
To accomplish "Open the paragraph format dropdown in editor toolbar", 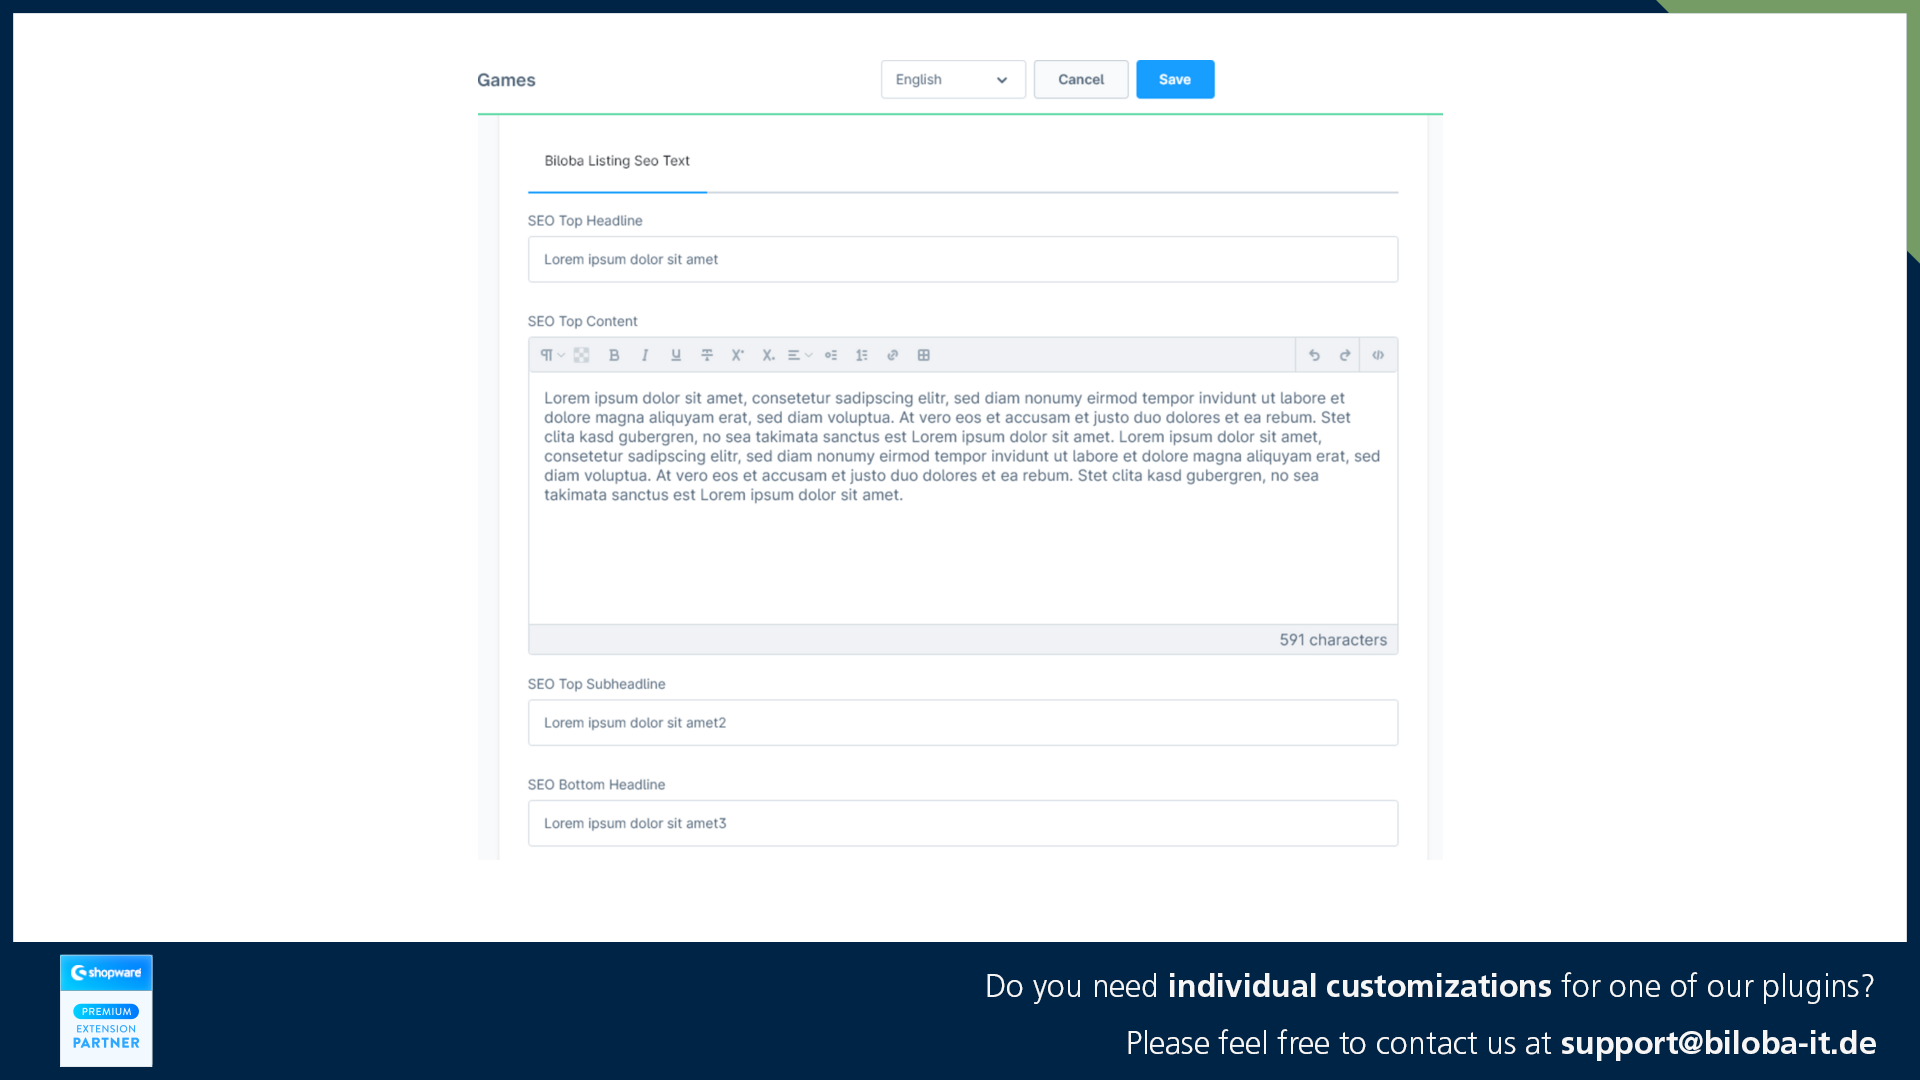I will coord(552,355).
